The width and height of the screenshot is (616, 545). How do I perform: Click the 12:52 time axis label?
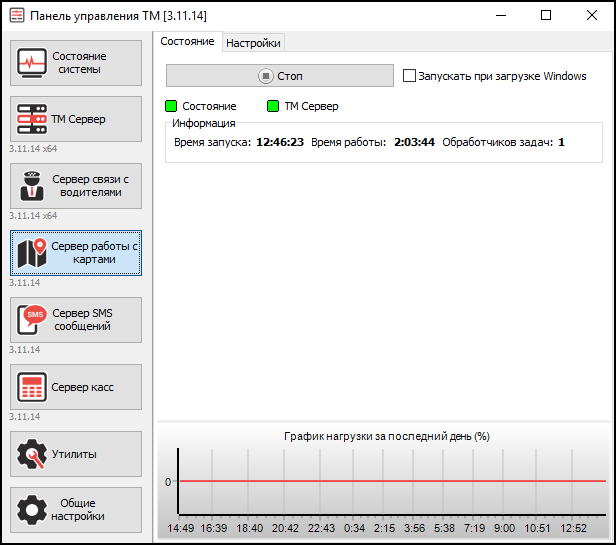574,528
